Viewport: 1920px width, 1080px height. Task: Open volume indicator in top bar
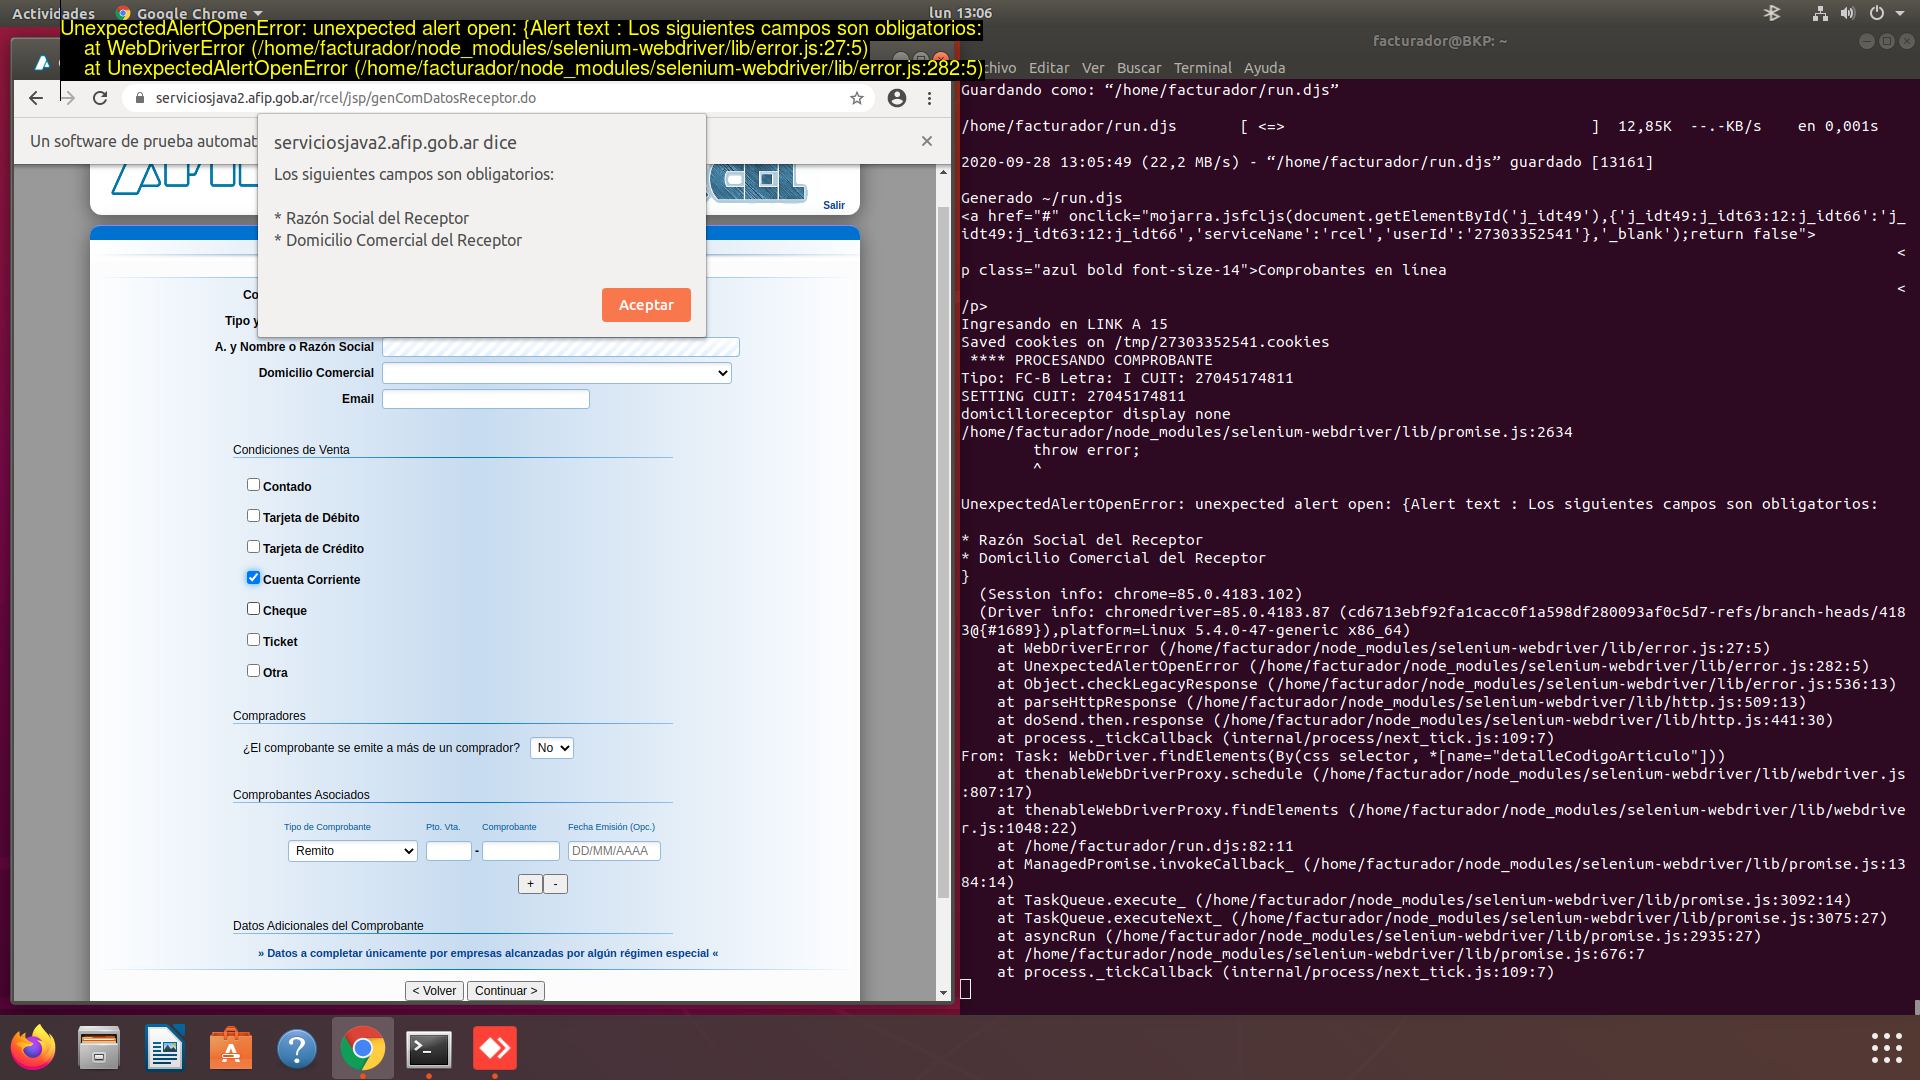pos(1848,13)
